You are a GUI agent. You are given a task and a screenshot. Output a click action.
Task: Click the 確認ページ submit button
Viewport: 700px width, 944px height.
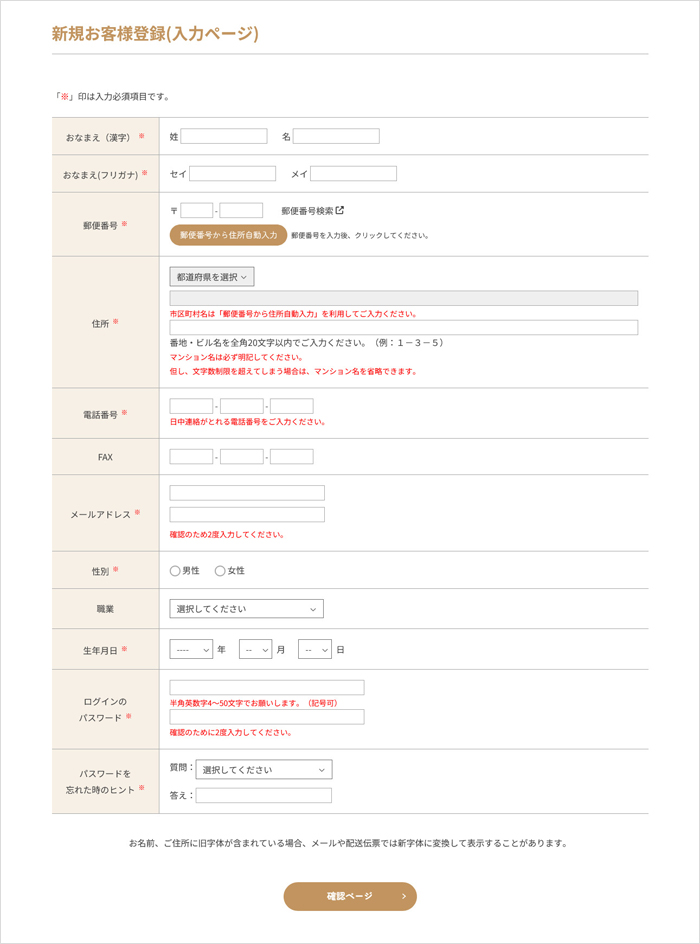(x=350, y=896)
